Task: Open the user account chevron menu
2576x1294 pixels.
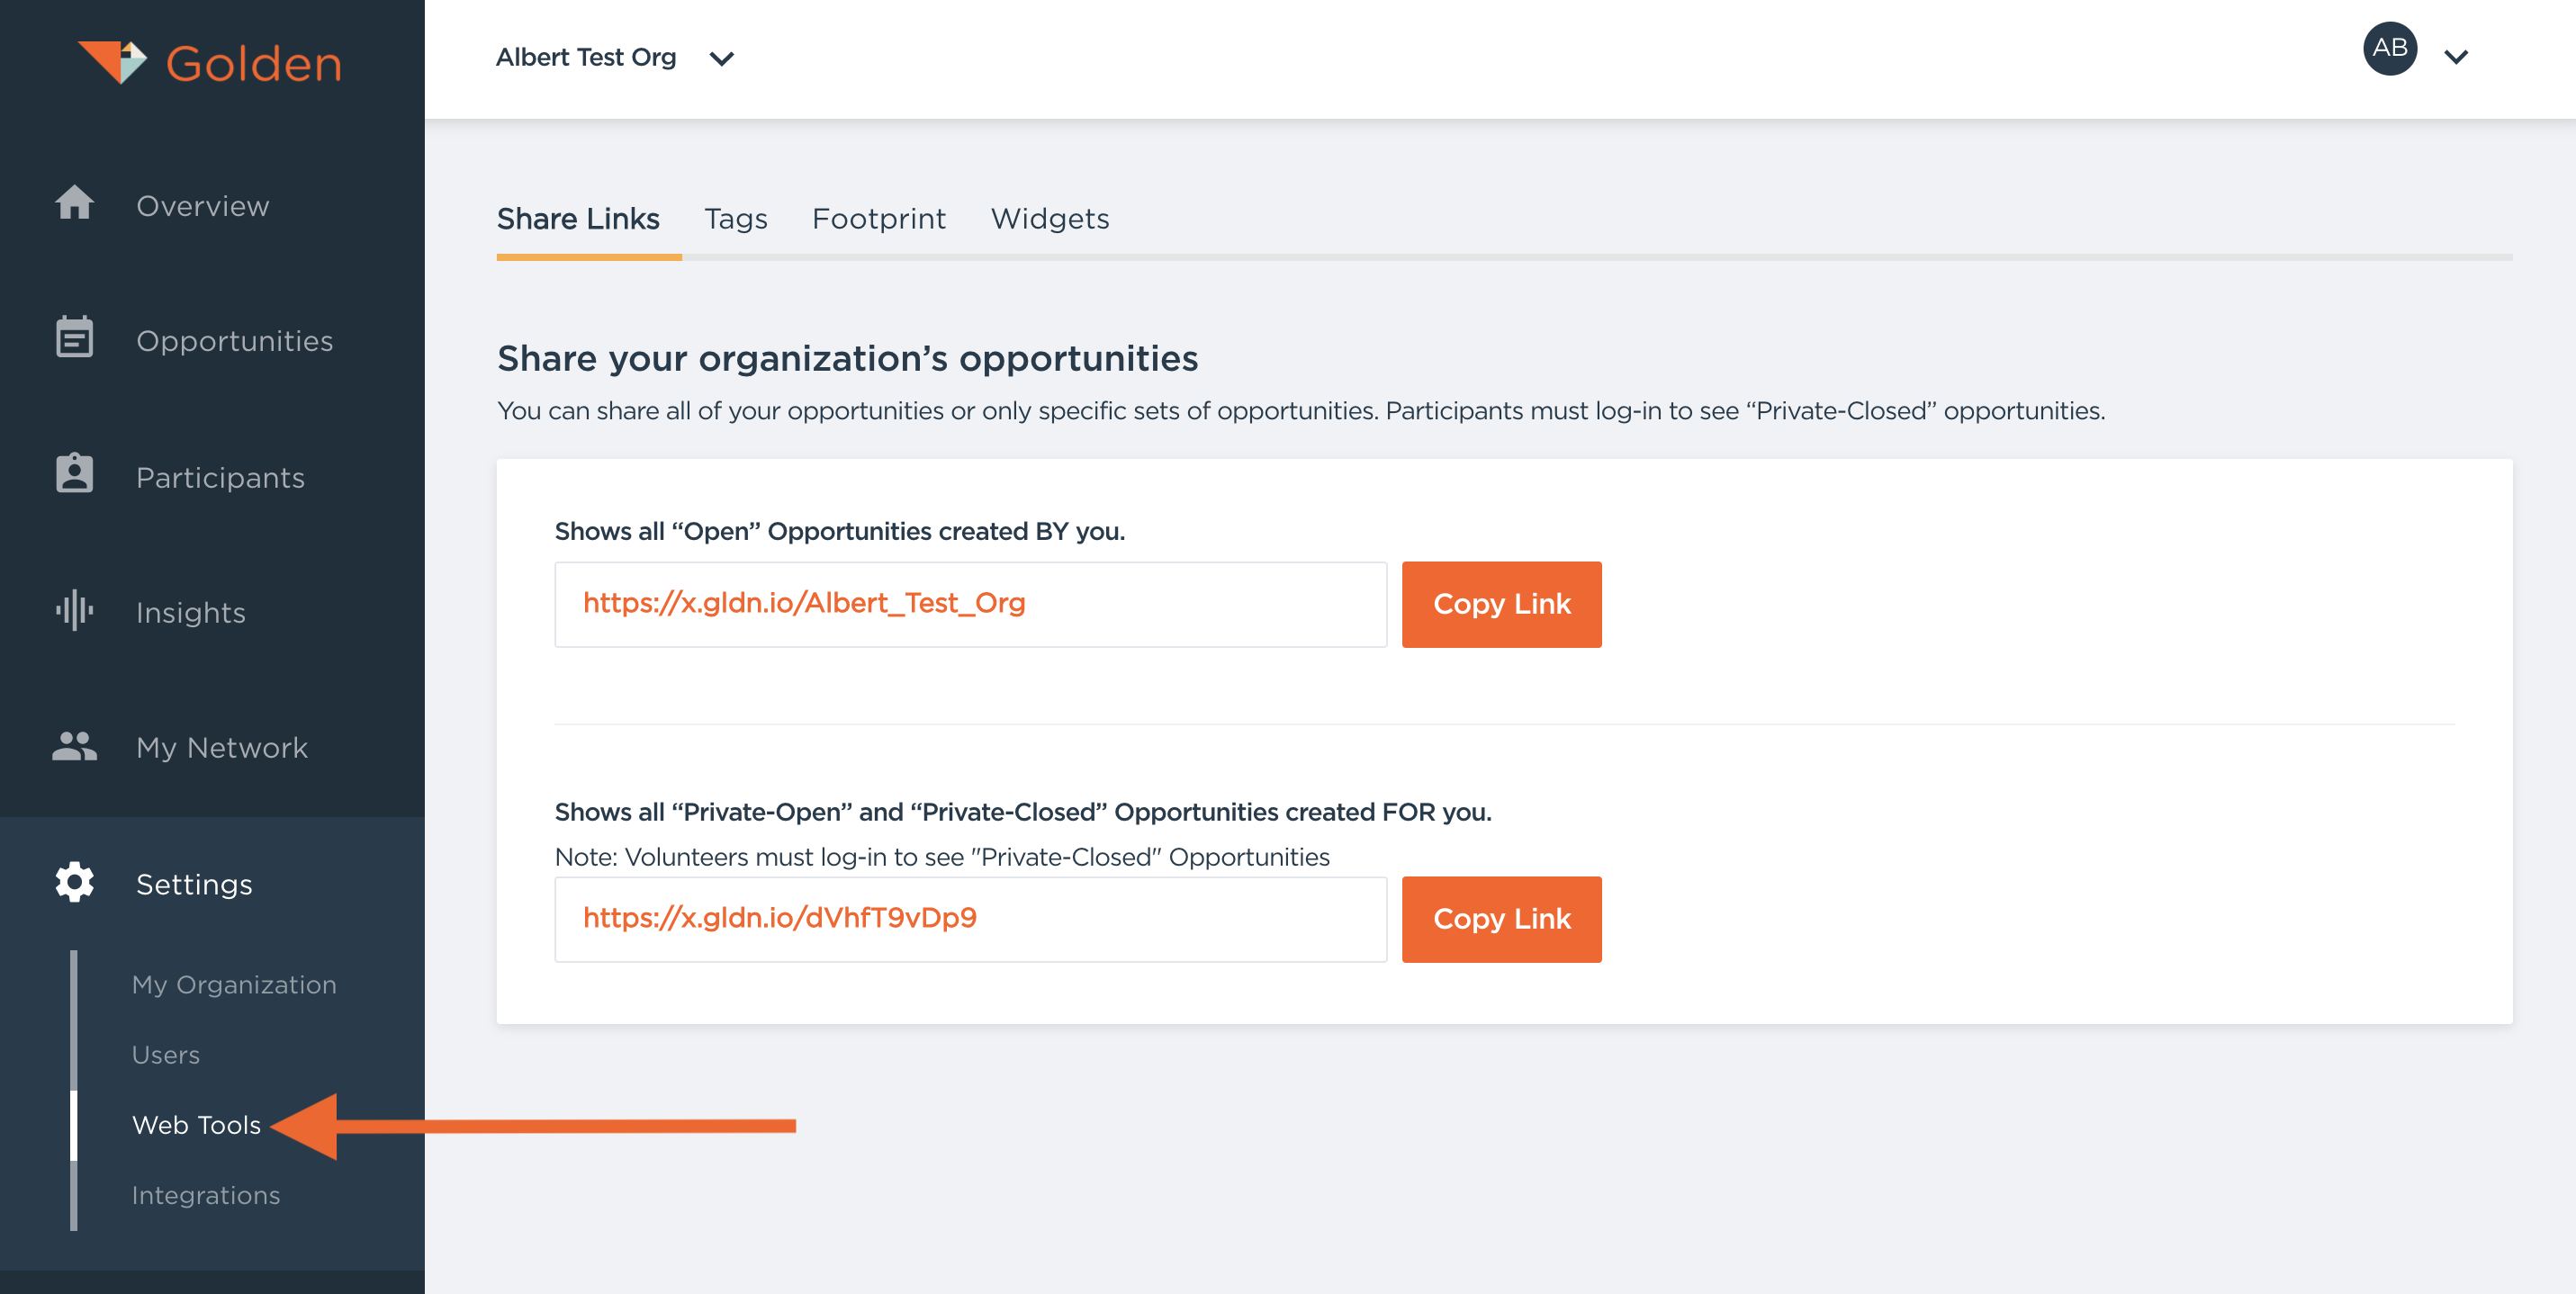Action: (2456, 57)
